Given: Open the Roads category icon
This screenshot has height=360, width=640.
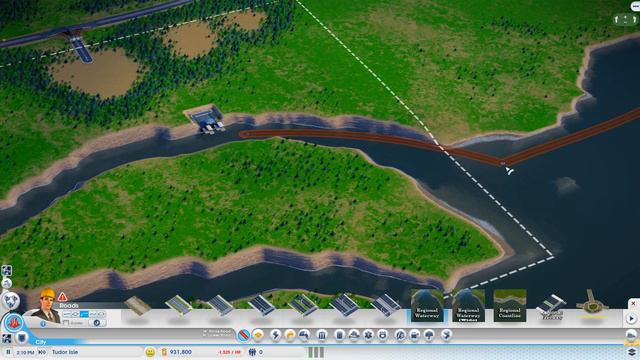Looking at the screenshot, I should coord(244,335).
